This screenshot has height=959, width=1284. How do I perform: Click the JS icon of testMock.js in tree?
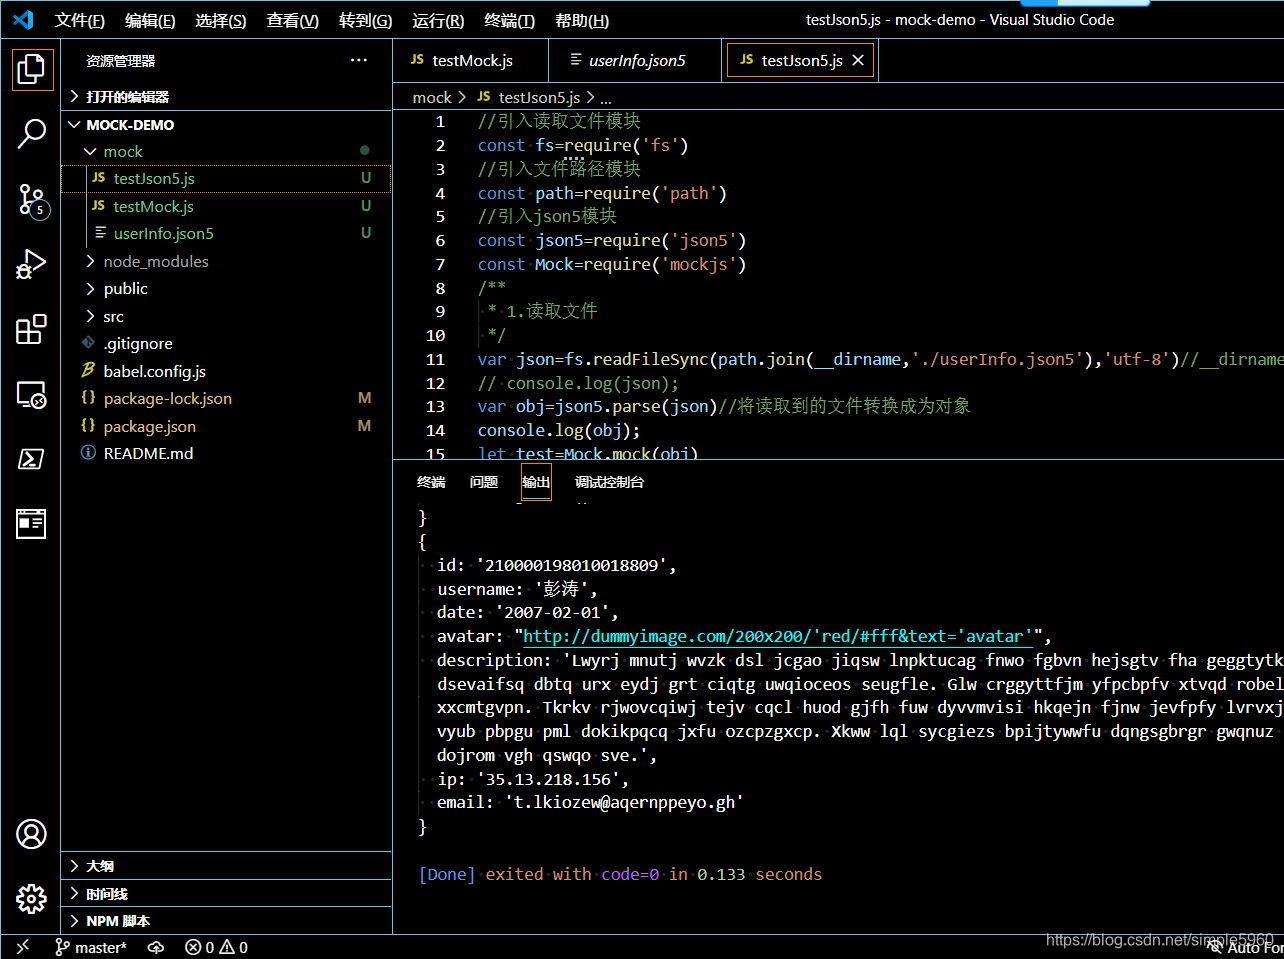click(98, 206)
